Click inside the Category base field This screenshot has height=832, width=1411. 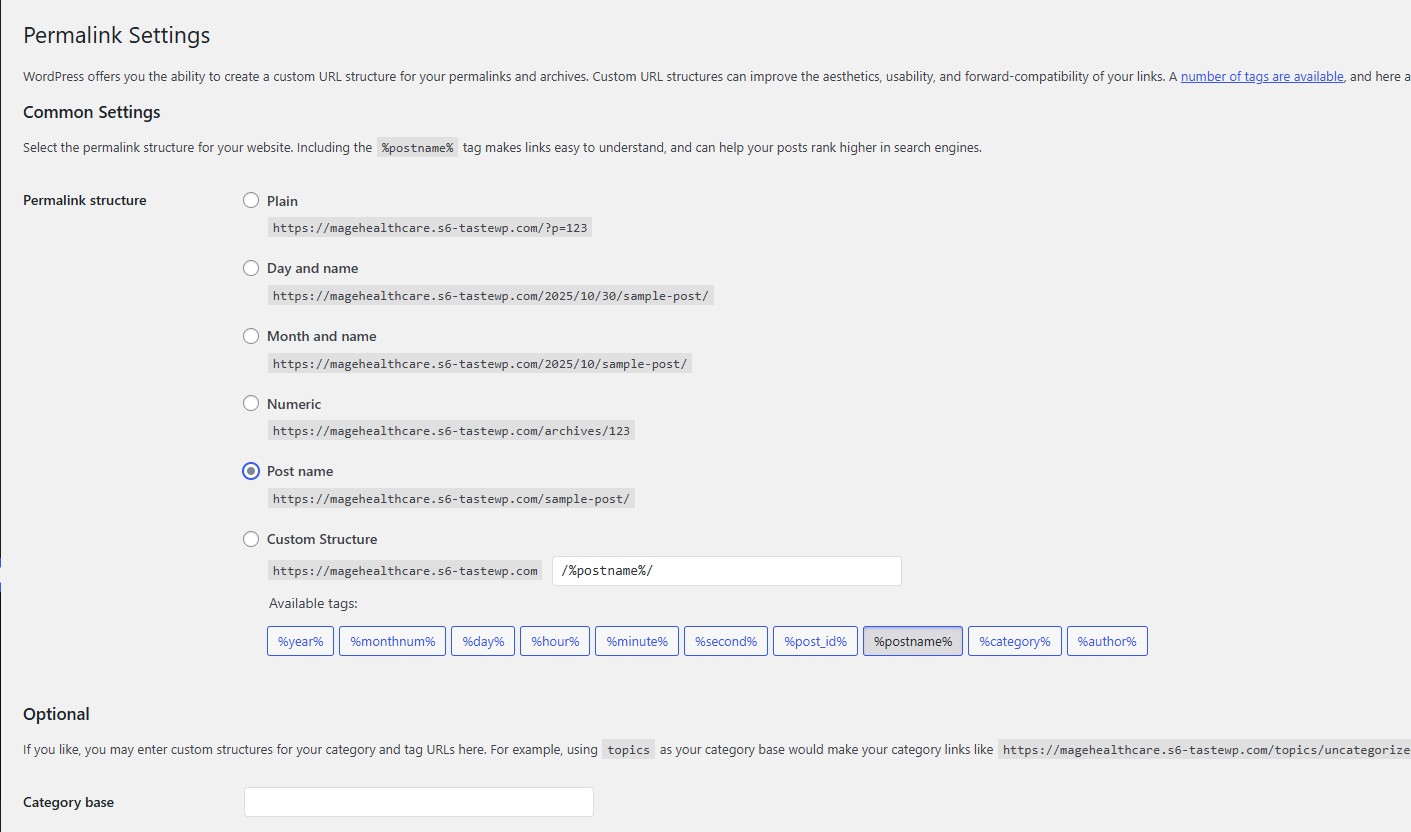[418, 802]
